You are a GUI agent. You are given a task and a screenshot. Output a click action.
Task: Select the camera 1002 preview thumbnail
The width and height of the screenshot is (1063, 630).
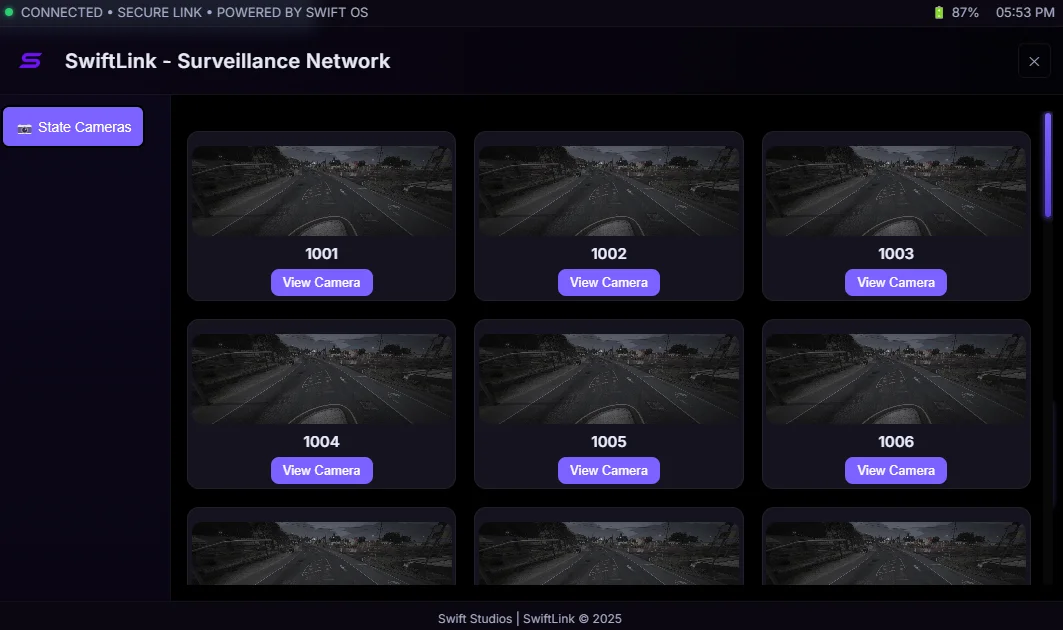(x=608, y=191)
